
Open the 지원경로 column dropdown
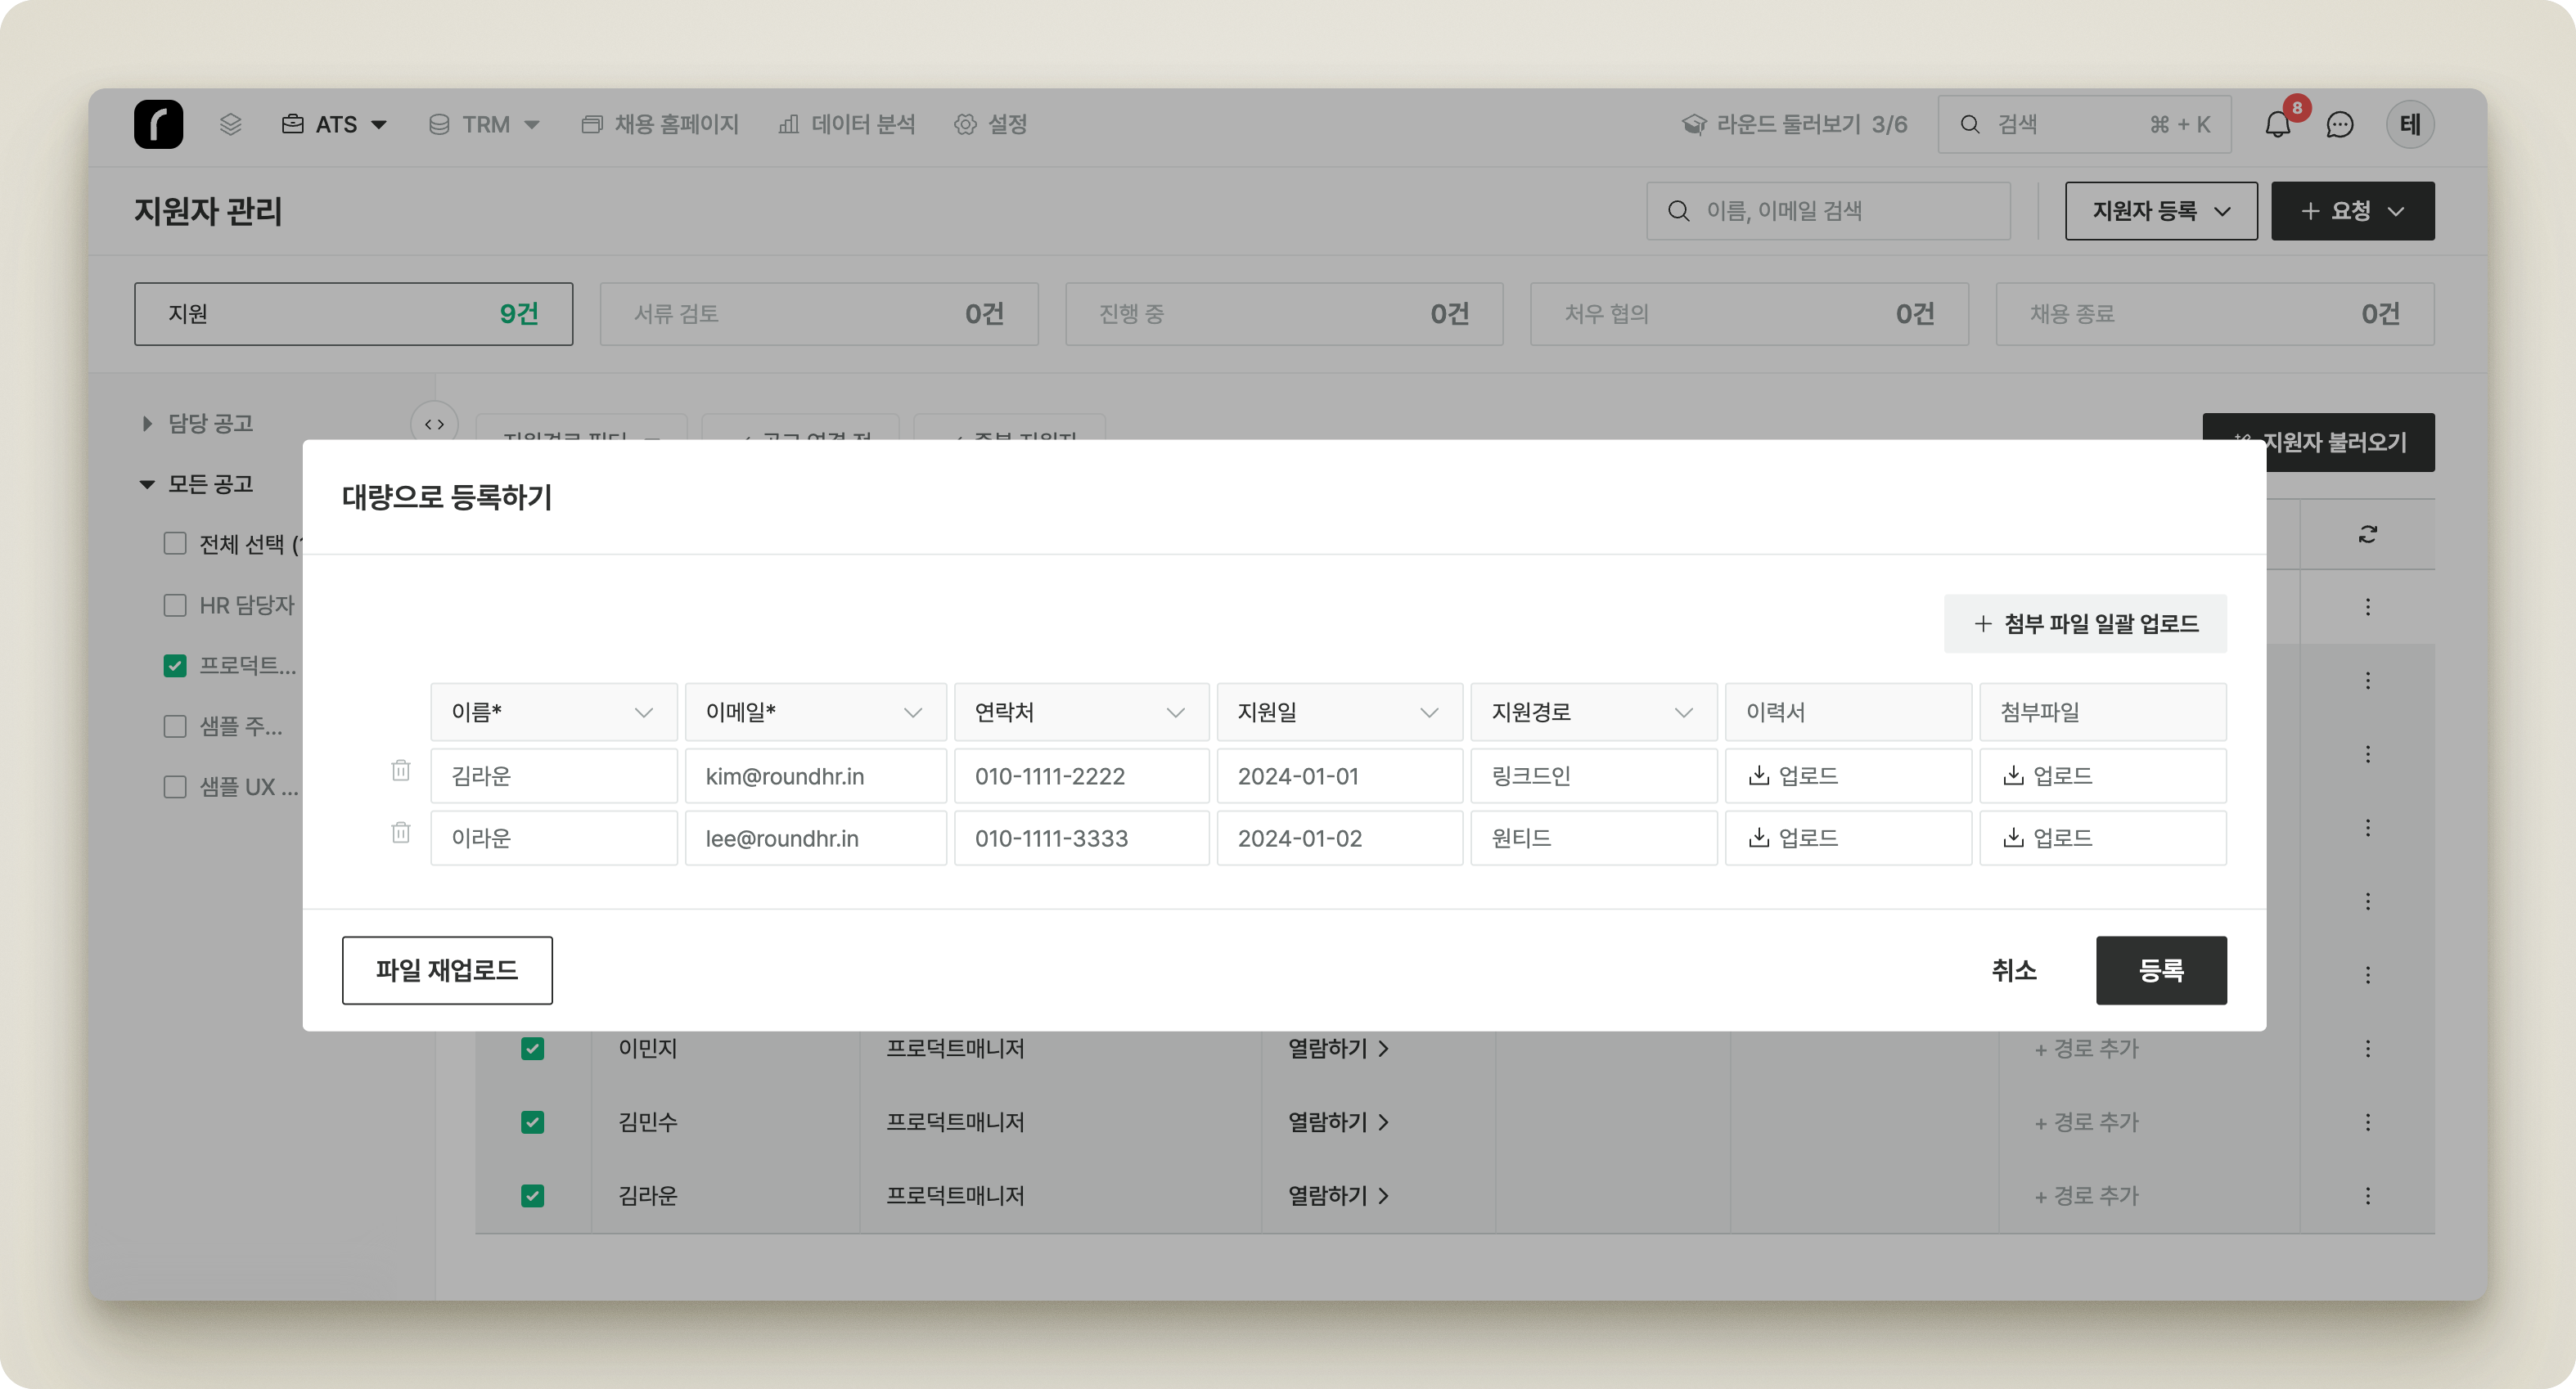click(1592, 712)
